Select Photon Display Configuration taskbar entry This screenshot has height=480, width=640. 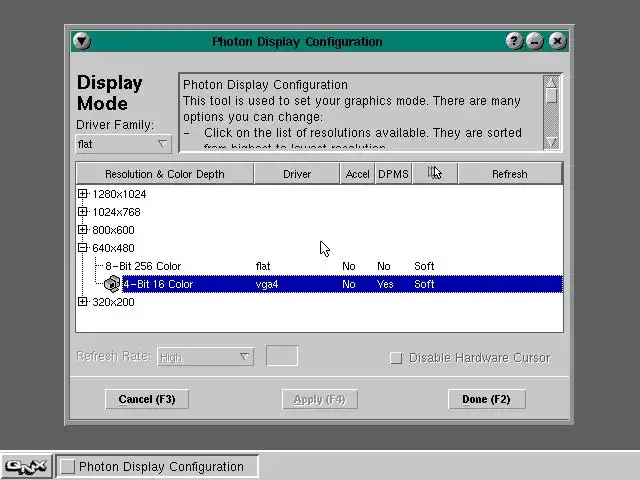coord(157,466)
